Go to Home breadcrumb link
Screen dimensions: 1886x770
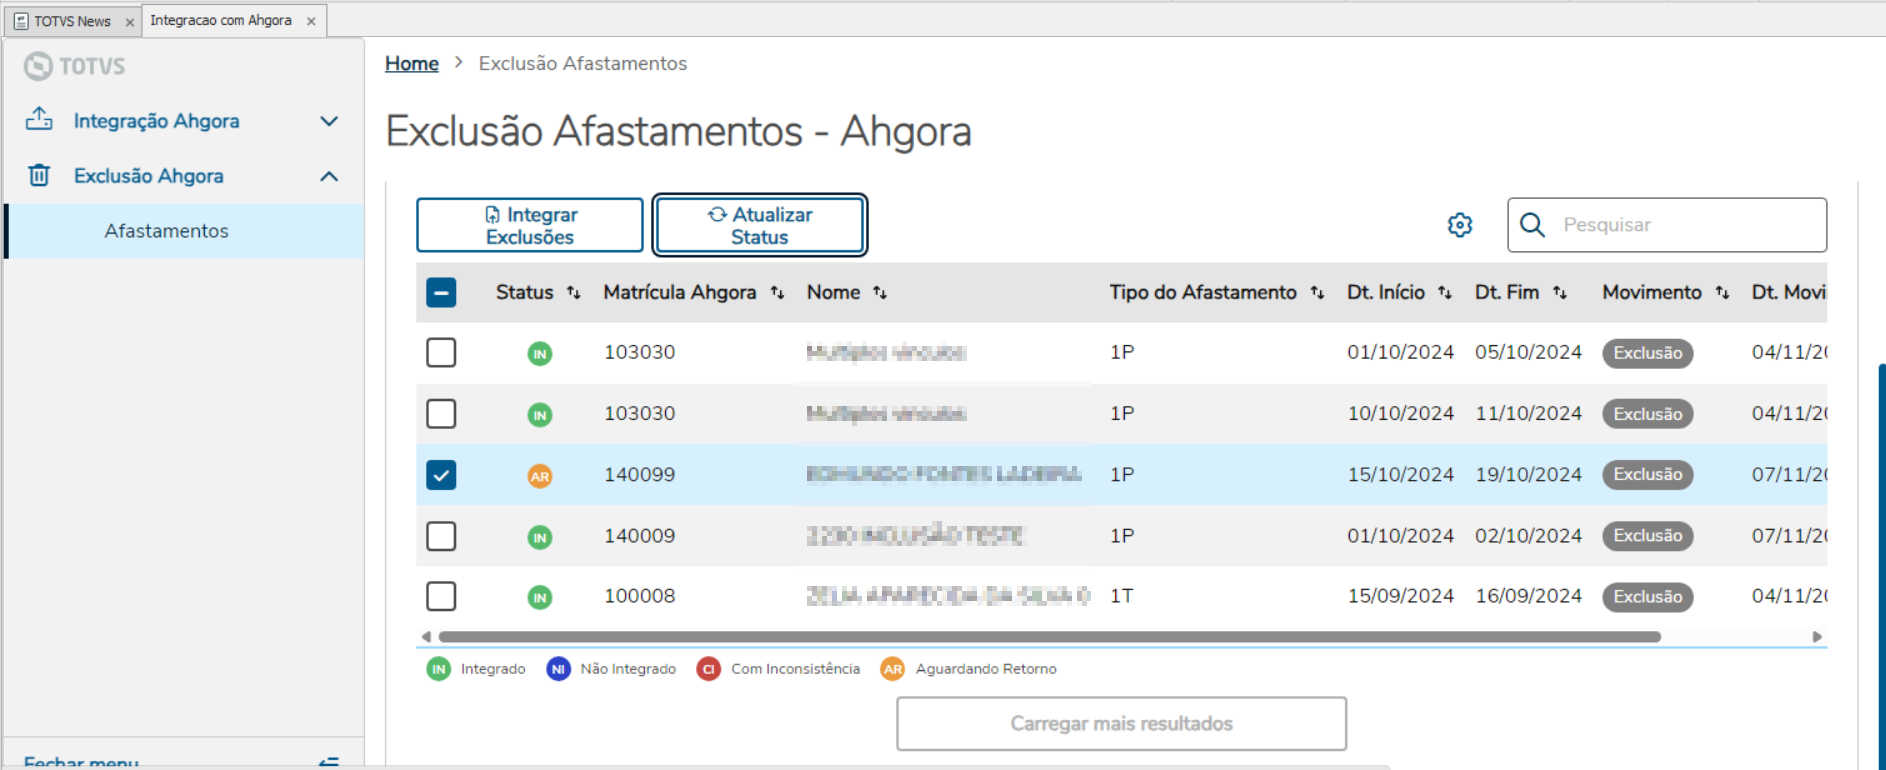point(412,63)
